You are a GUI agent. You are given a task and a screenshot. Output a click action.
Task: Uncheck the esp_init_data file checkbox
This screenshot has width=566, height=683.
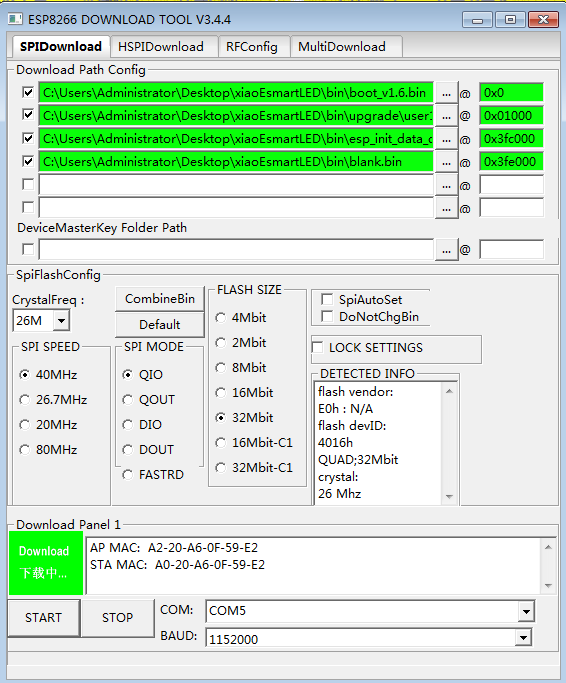coord(28,139)
